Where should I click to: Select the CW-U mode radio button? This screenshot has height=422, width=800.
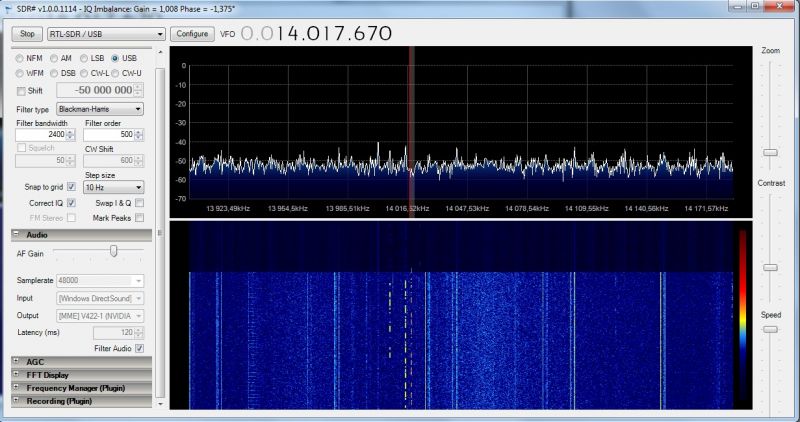tap(115, 73)
